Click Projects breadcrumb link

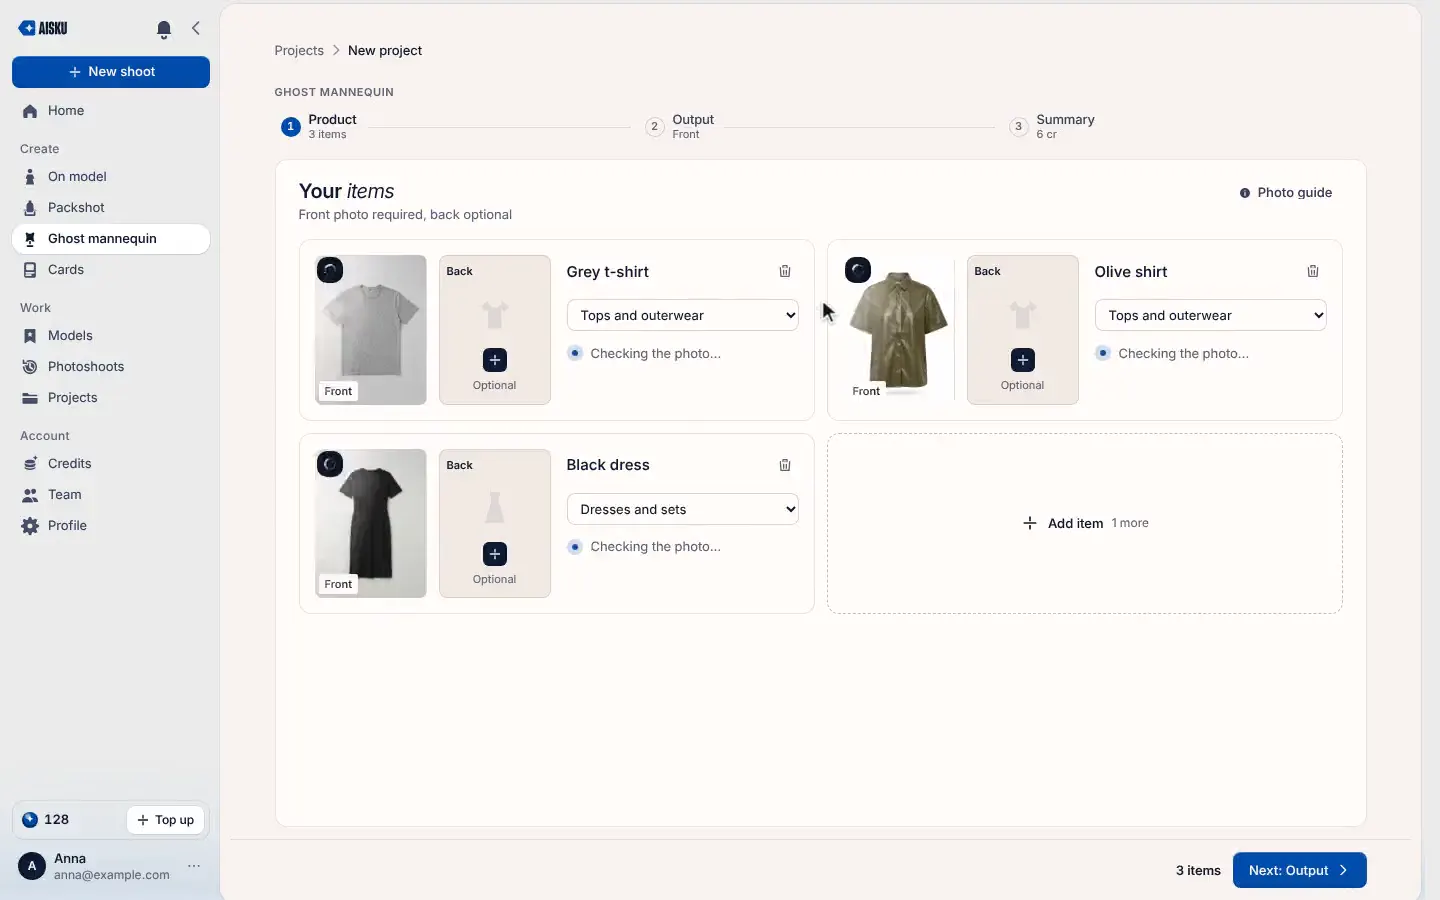click(299, 51)
